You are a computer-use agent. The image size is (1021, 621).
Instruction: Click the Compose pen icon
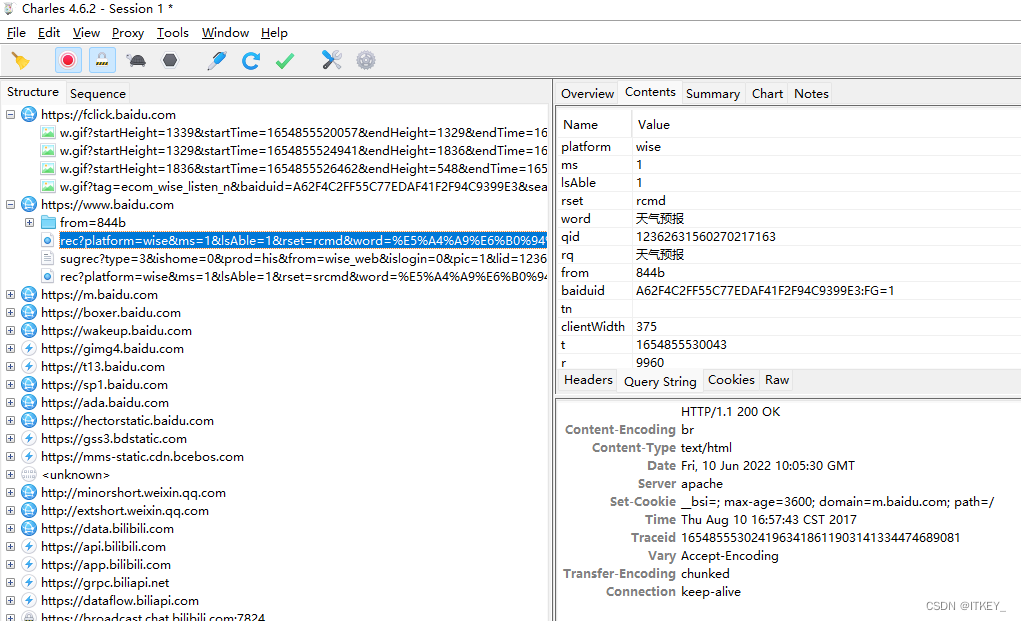(217, 61)
